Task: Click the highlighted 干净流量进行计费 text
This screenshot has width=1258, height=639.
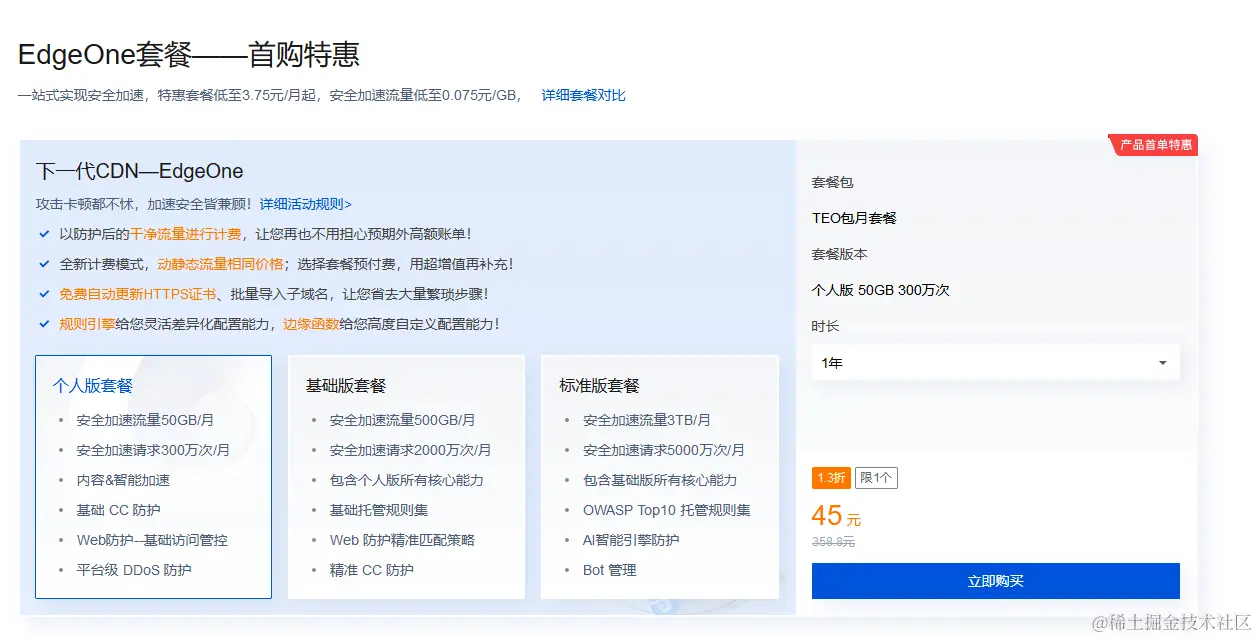Action: coord(186,234)
